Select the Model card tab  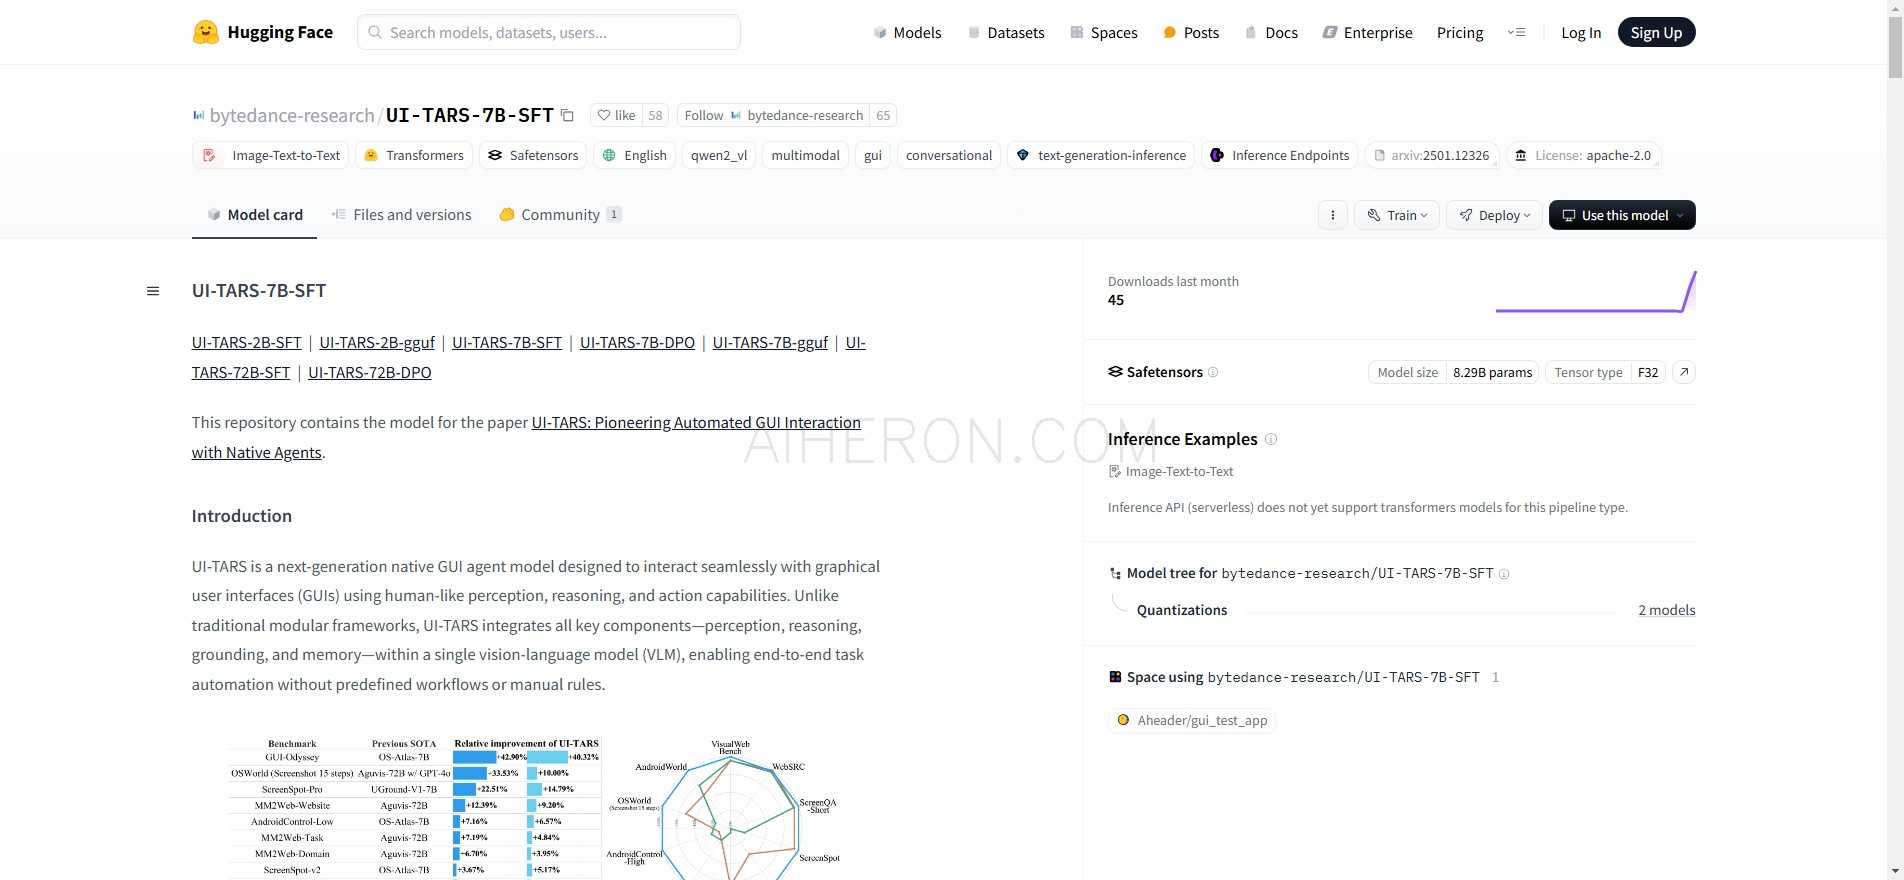coord(254,215)
